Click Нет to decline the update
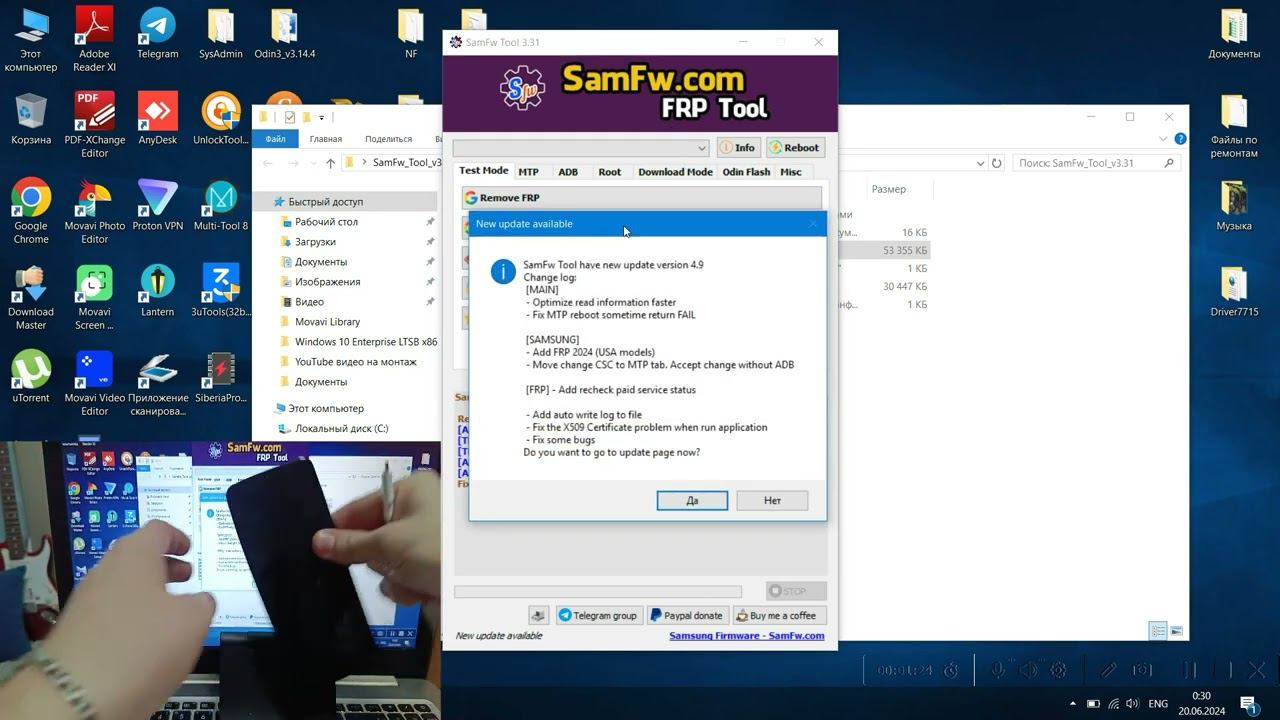 pyautogui.click(x=772, y=500)
